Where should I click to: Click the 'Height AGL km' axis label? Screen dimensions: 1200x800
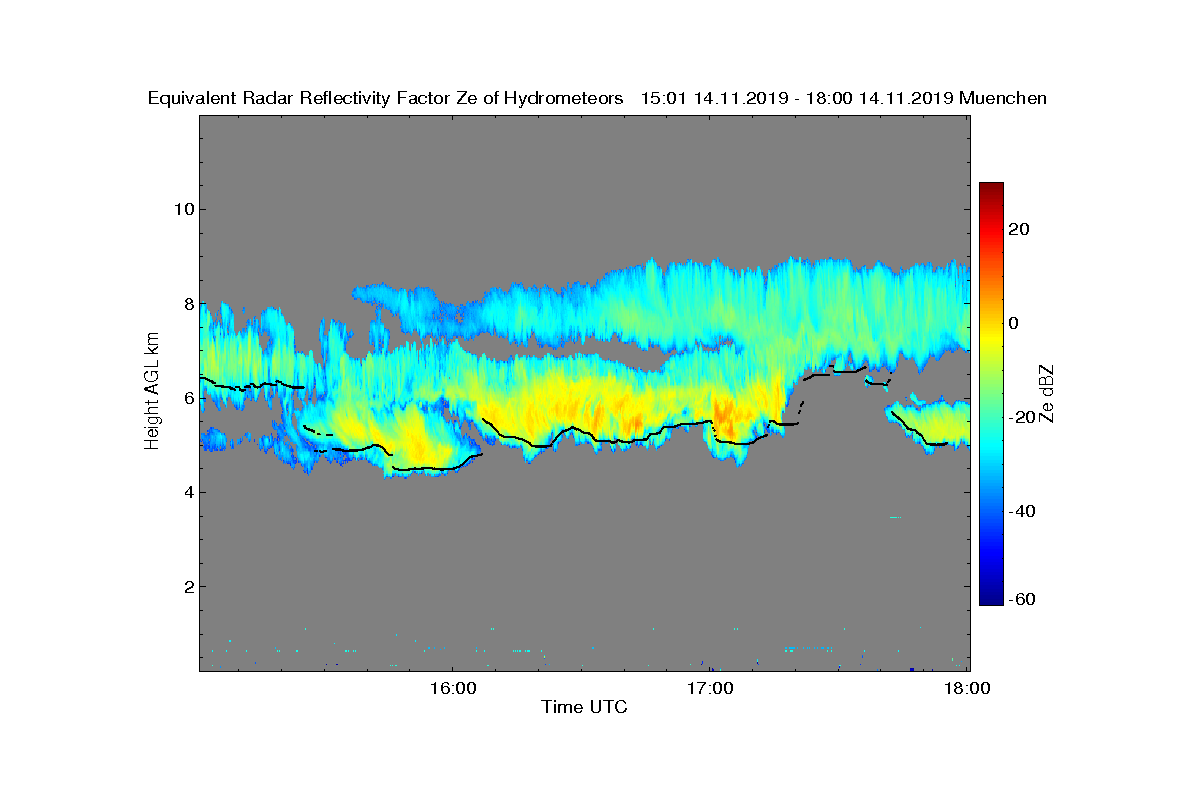point(152,392)
